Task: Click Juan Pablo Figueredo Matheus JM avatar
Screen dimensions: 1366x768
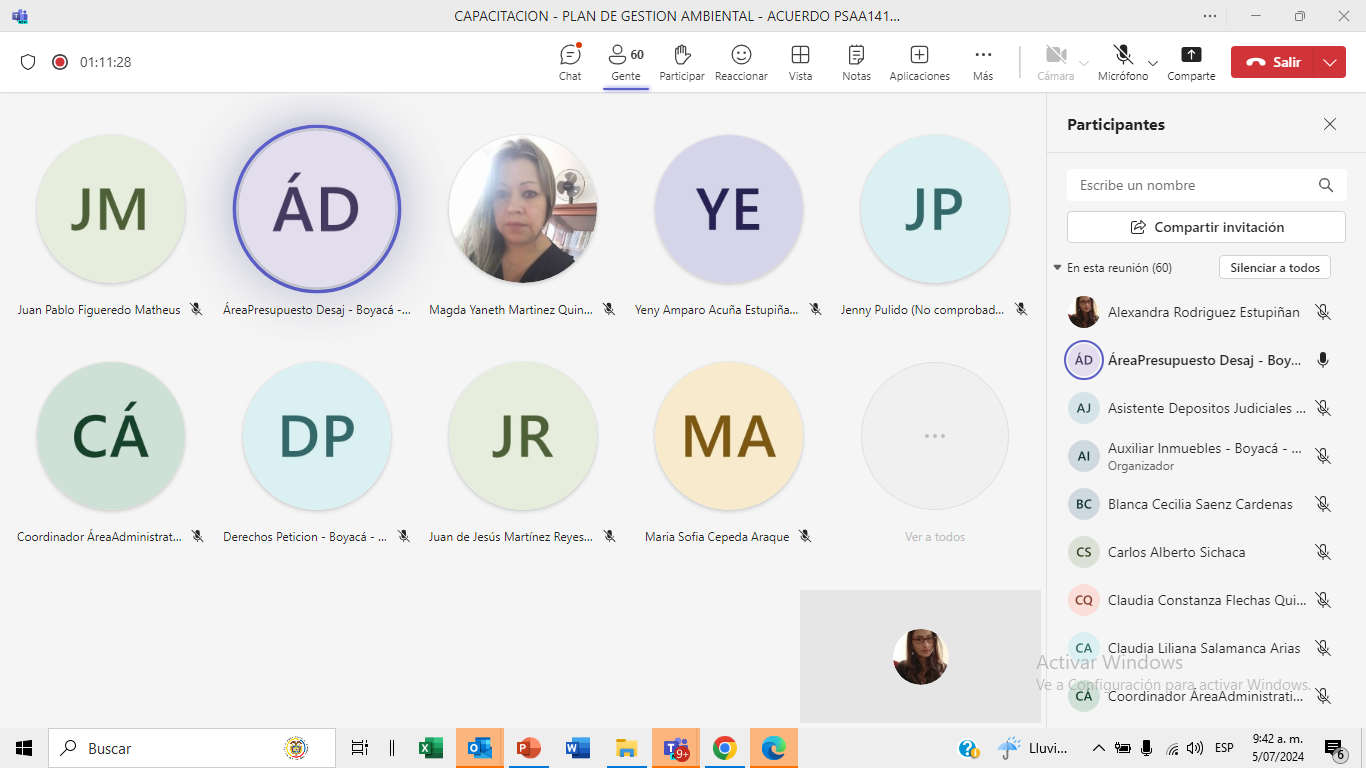Action: tap(111, 209)
